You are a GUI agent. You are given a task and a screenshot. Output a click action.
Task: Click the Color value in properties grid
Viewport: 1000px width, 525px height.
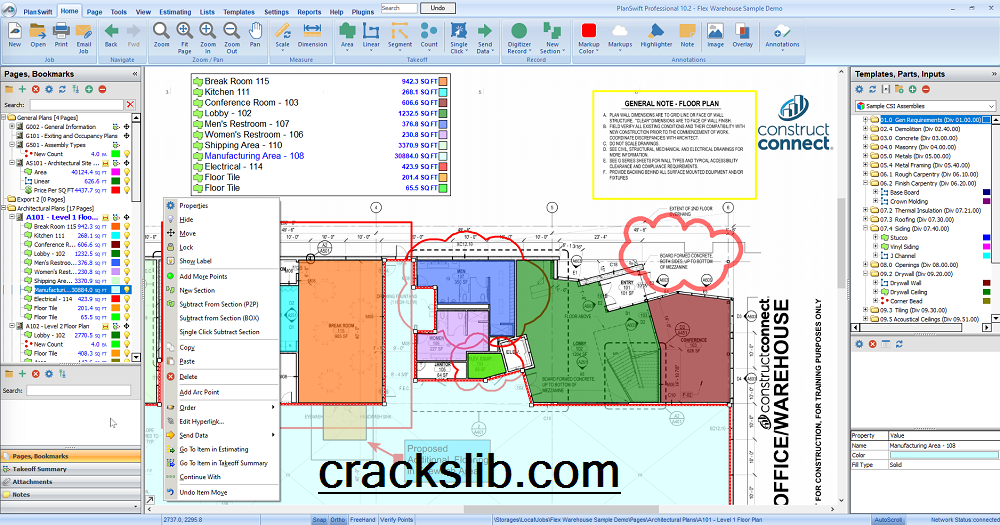pos(944,455)
